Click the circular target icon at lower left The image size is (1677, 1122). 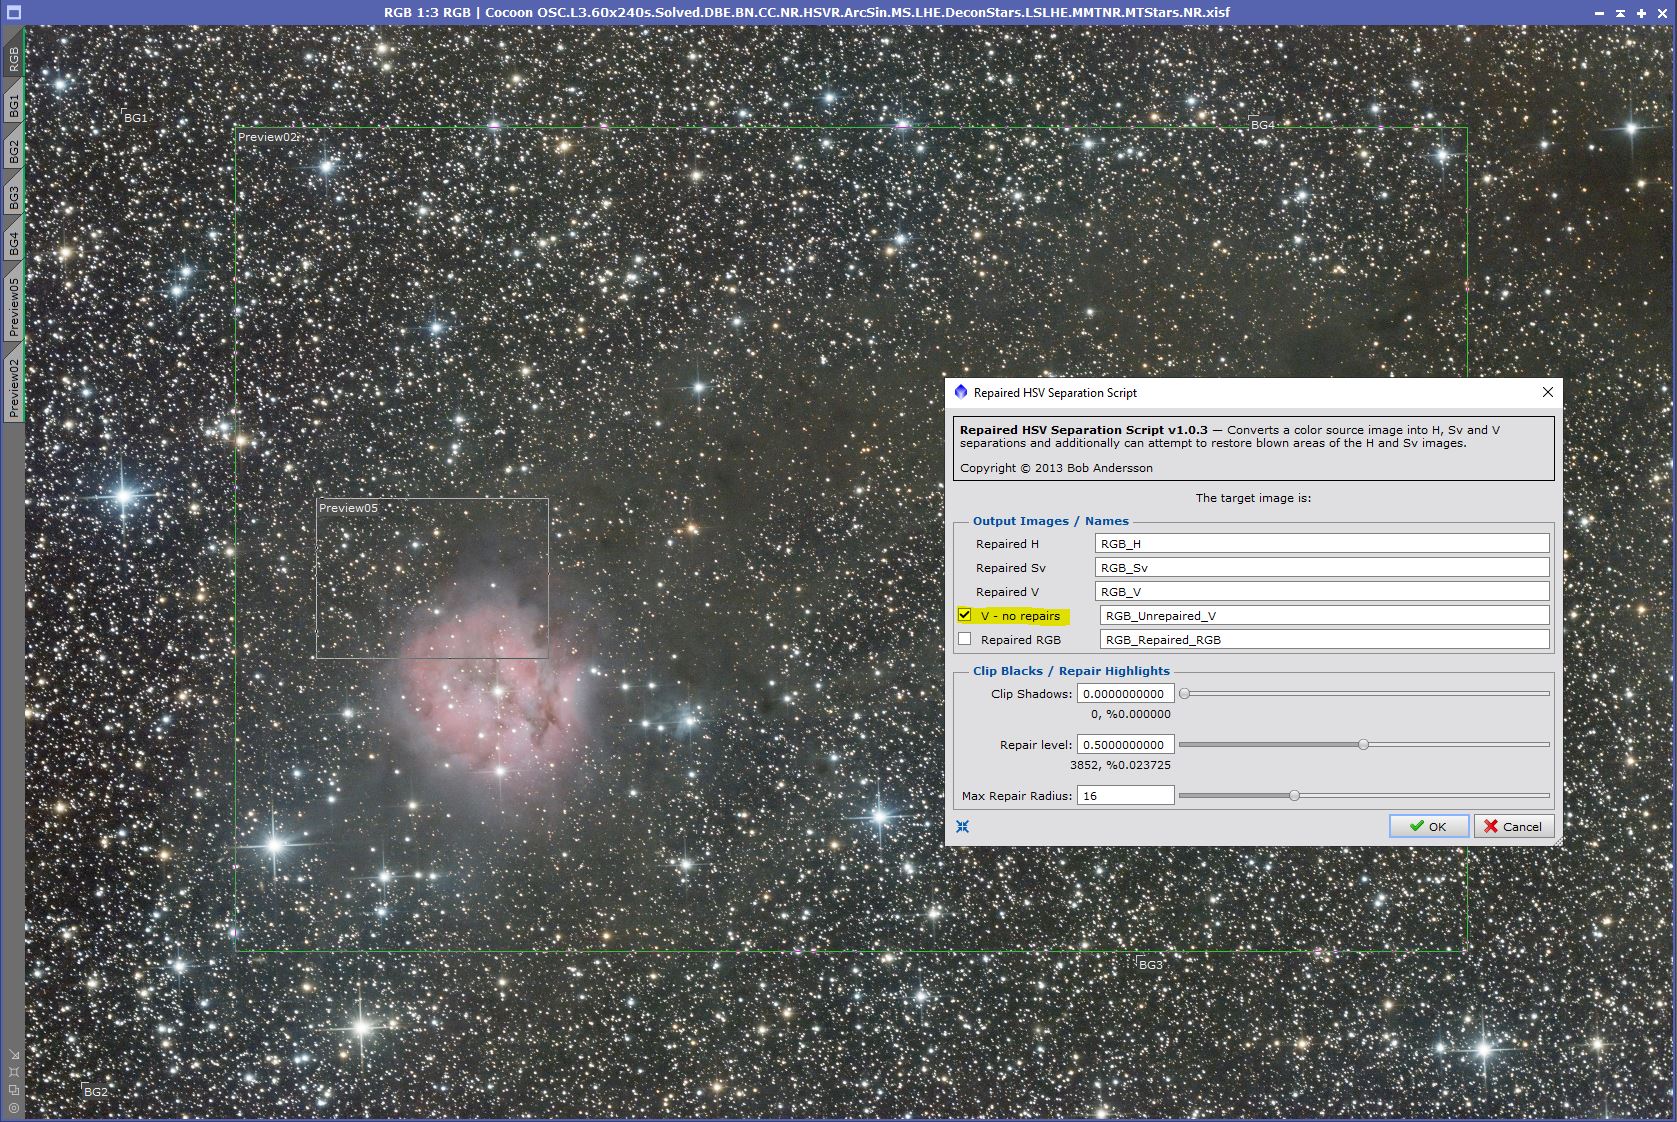[x=13, y=1107]
